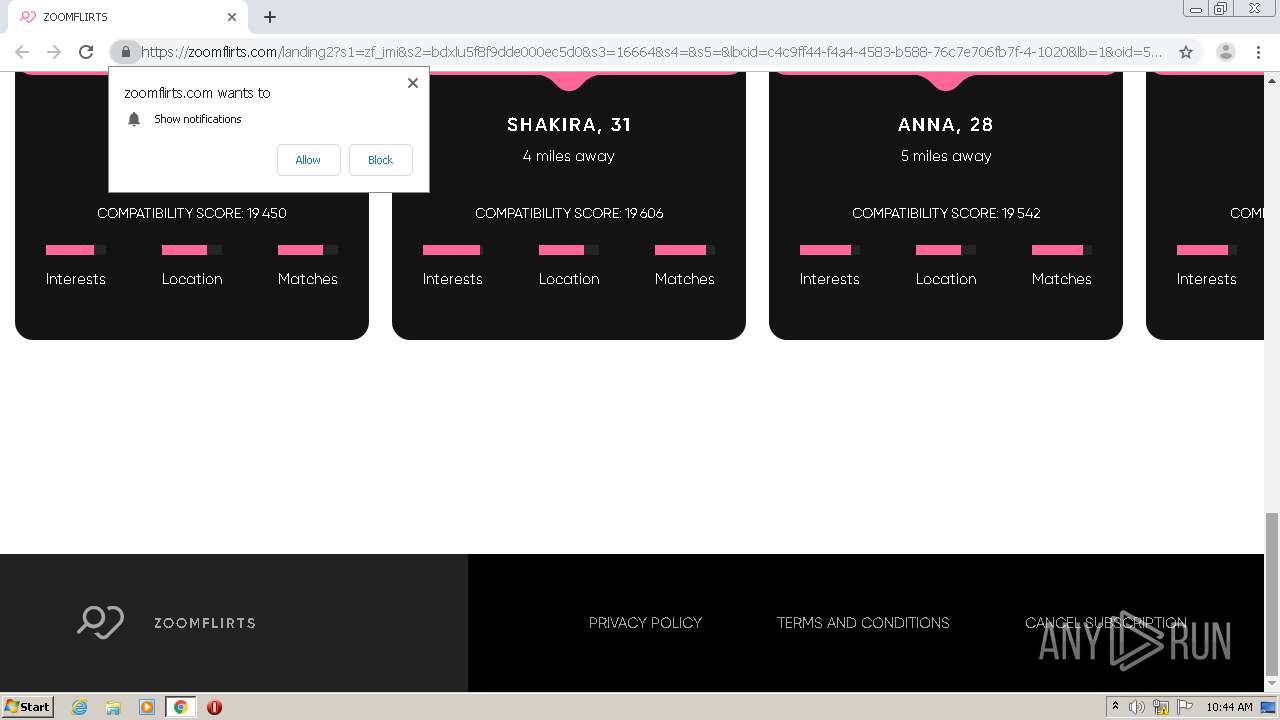Click the address bar URL
Viewport: 1280px width, 720px height.
(652, 52)
